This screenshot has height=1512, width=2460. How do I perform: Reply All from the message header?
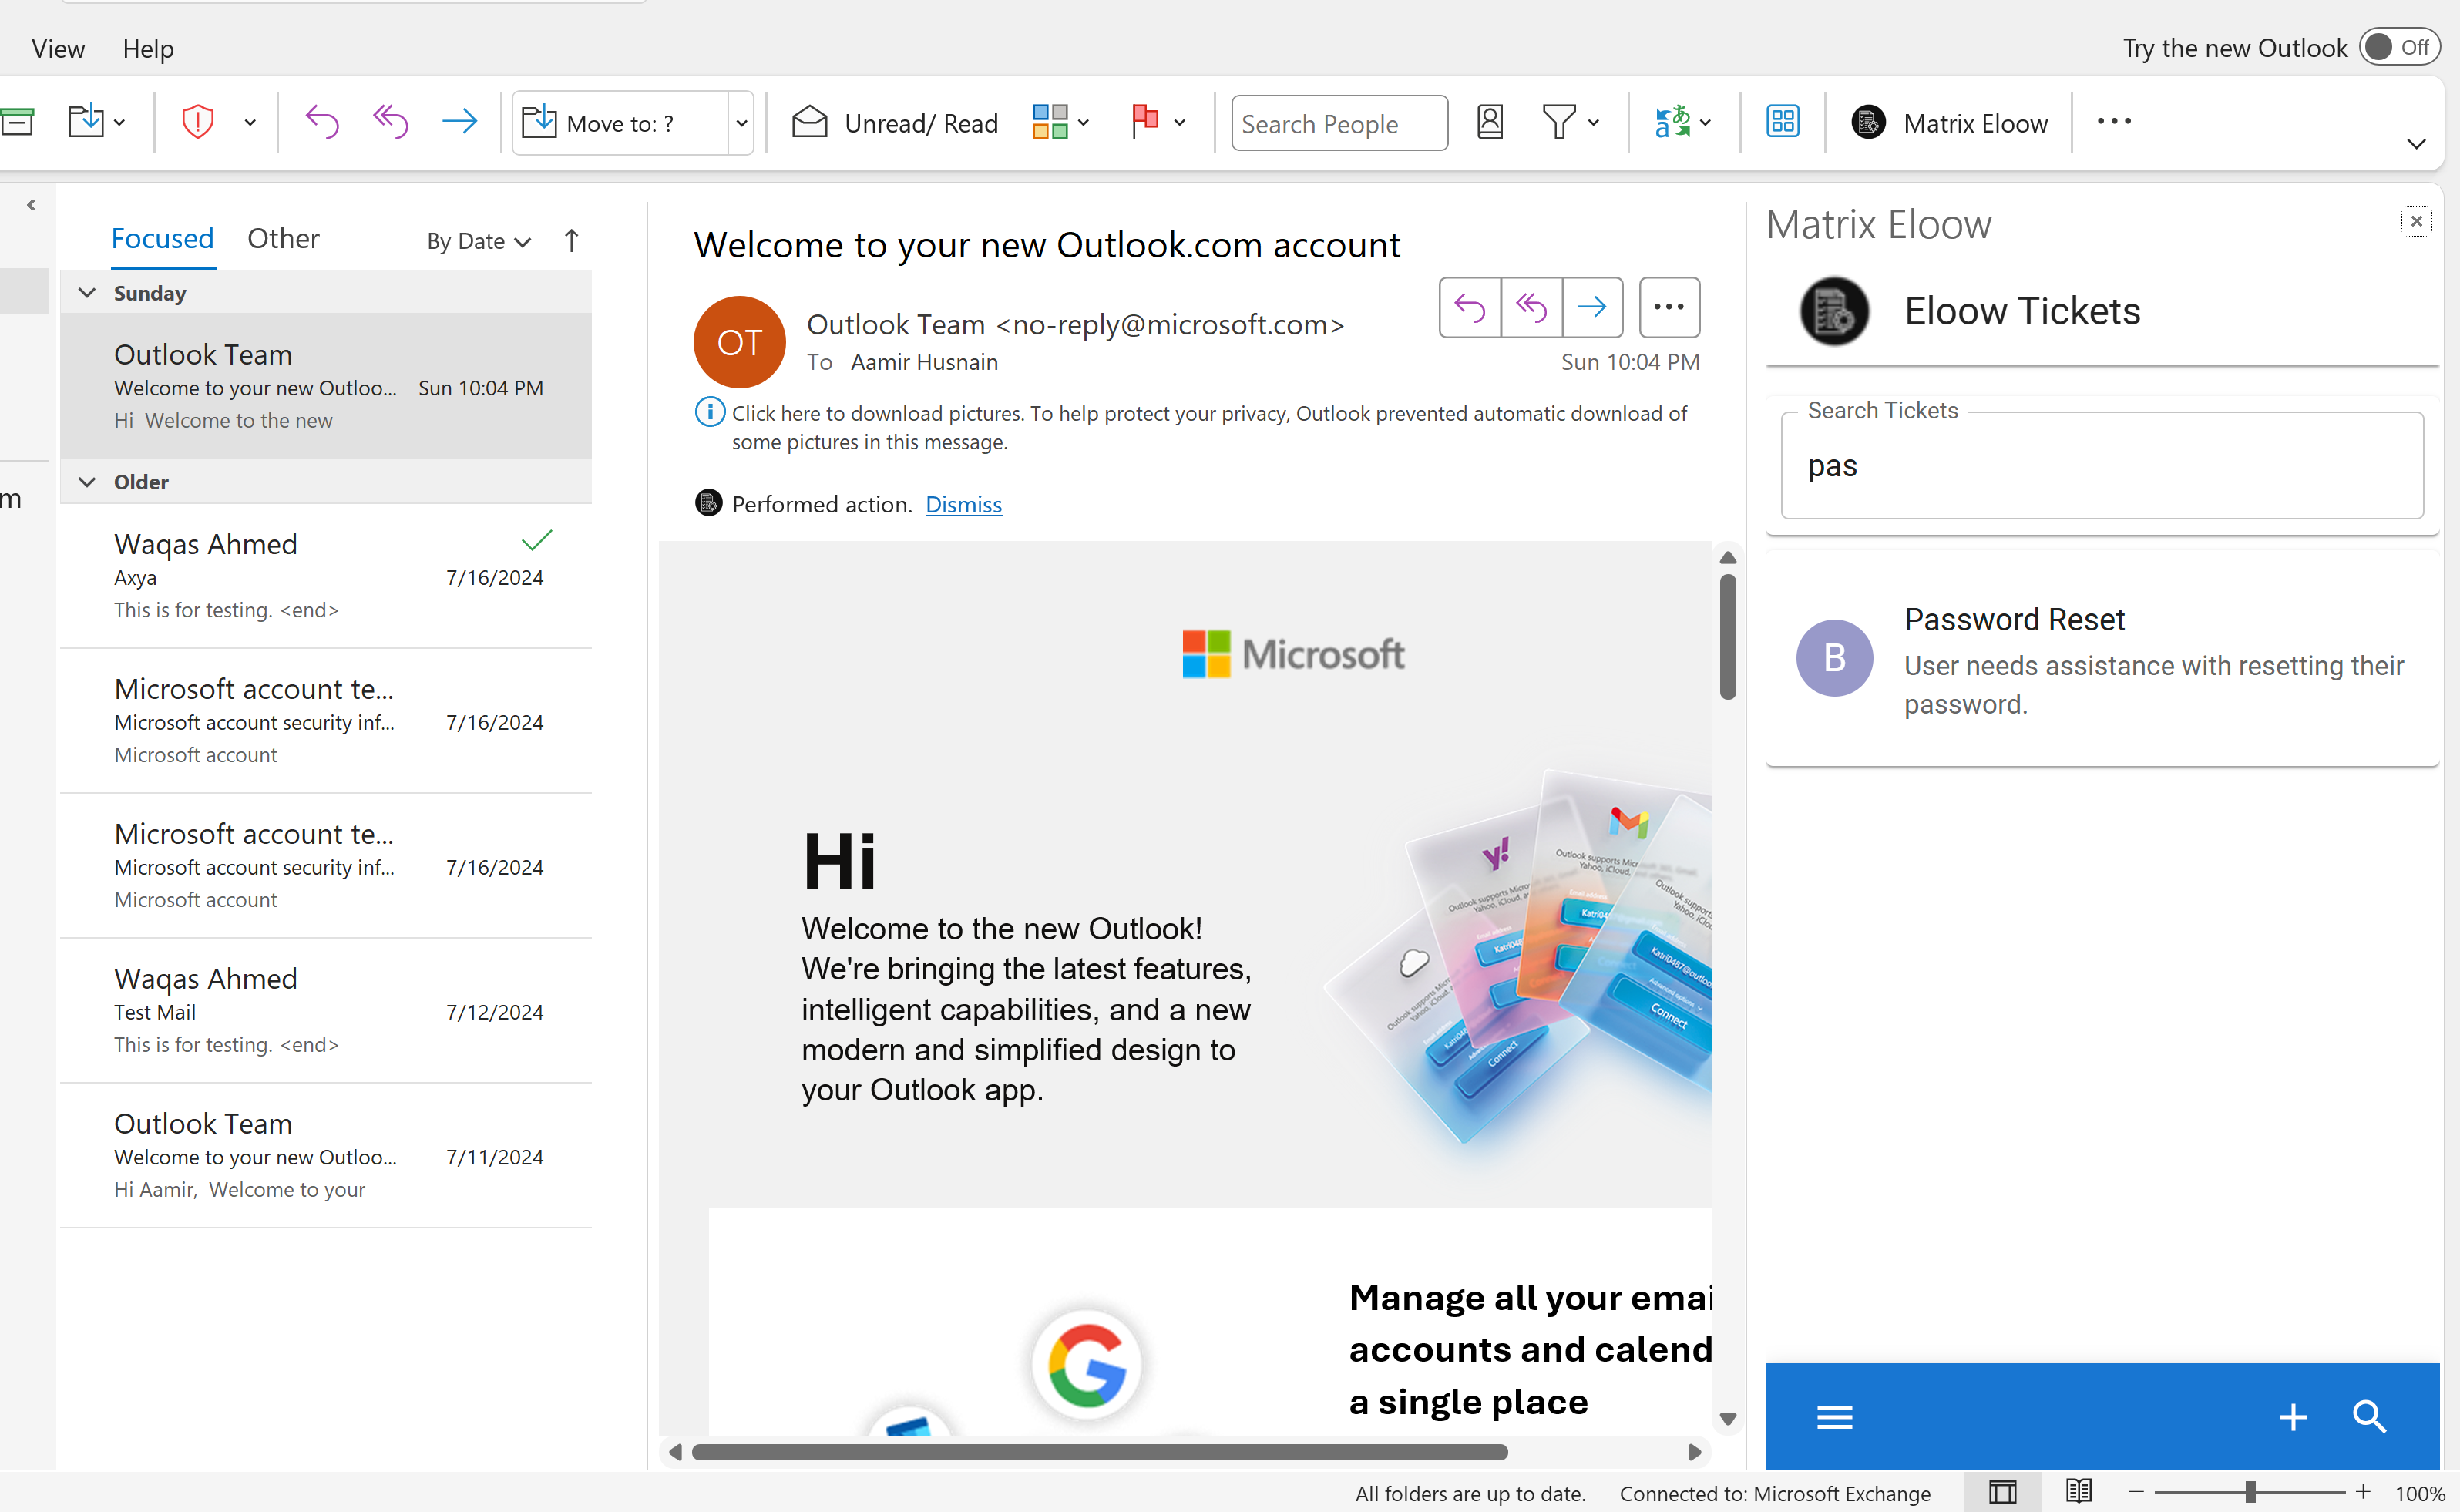point(1531,307)
